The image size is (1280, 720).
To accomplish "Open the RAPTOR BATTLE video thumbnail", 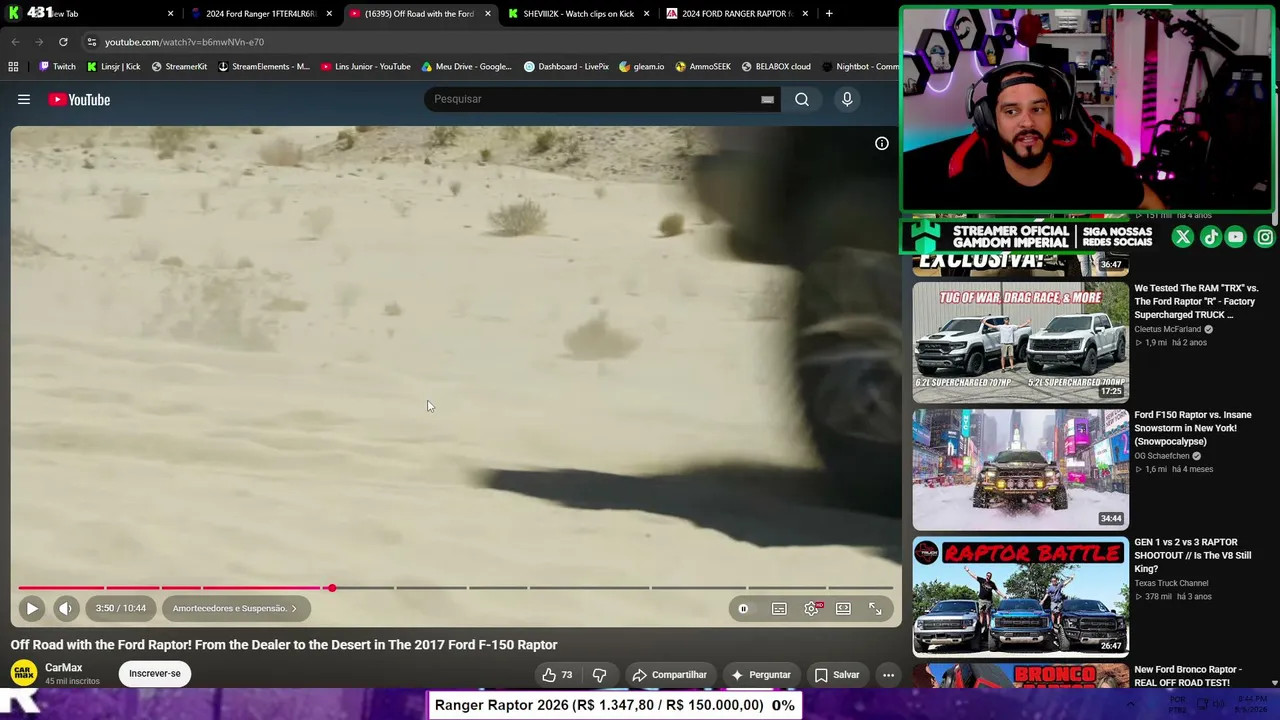I will (1021, 597).
